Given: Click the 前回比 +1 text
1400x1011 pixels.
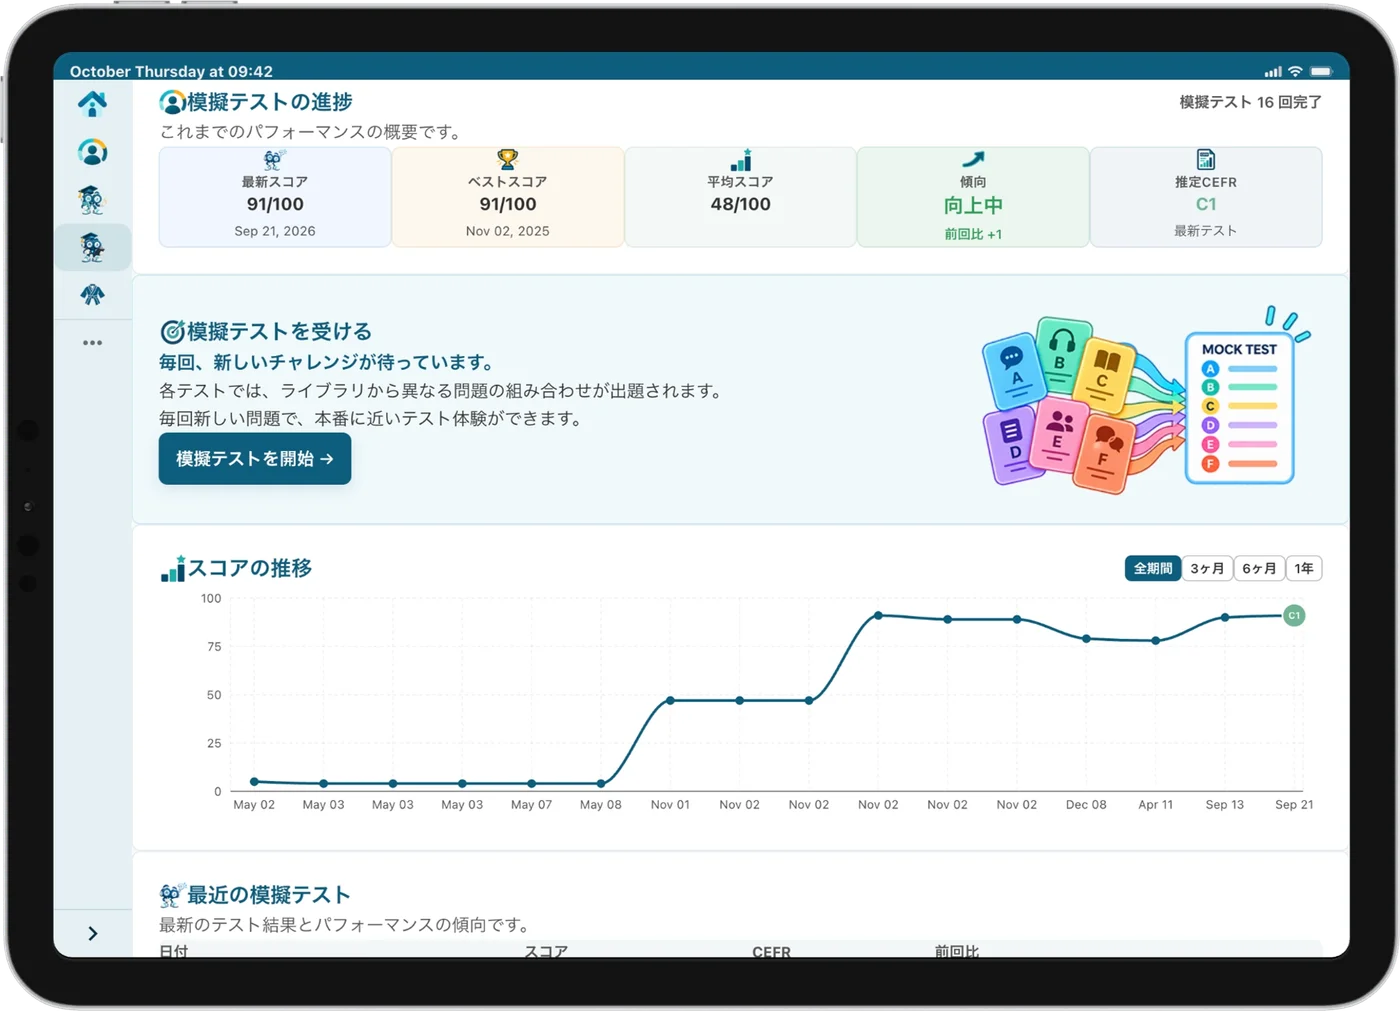Looking at the screenshot, I should click(973, 234).
